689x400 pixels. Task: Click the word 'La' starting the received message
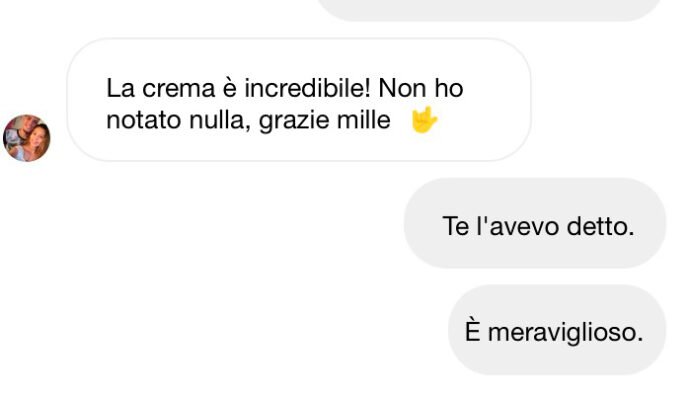[119, 89]
